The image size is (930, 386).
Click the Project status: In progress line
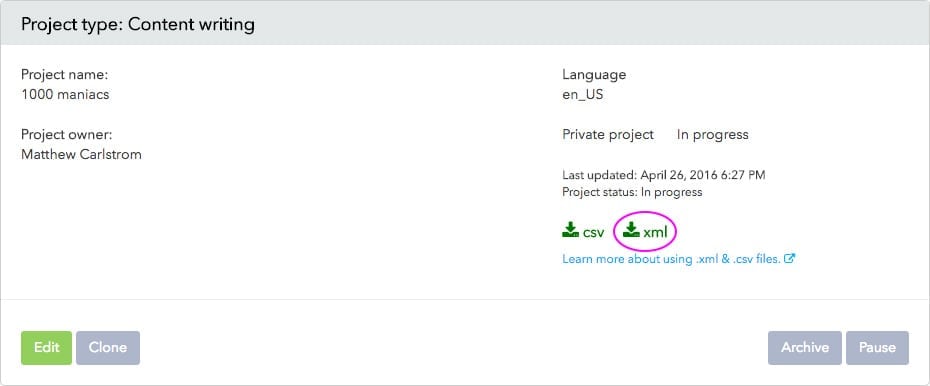coord(632,192)
